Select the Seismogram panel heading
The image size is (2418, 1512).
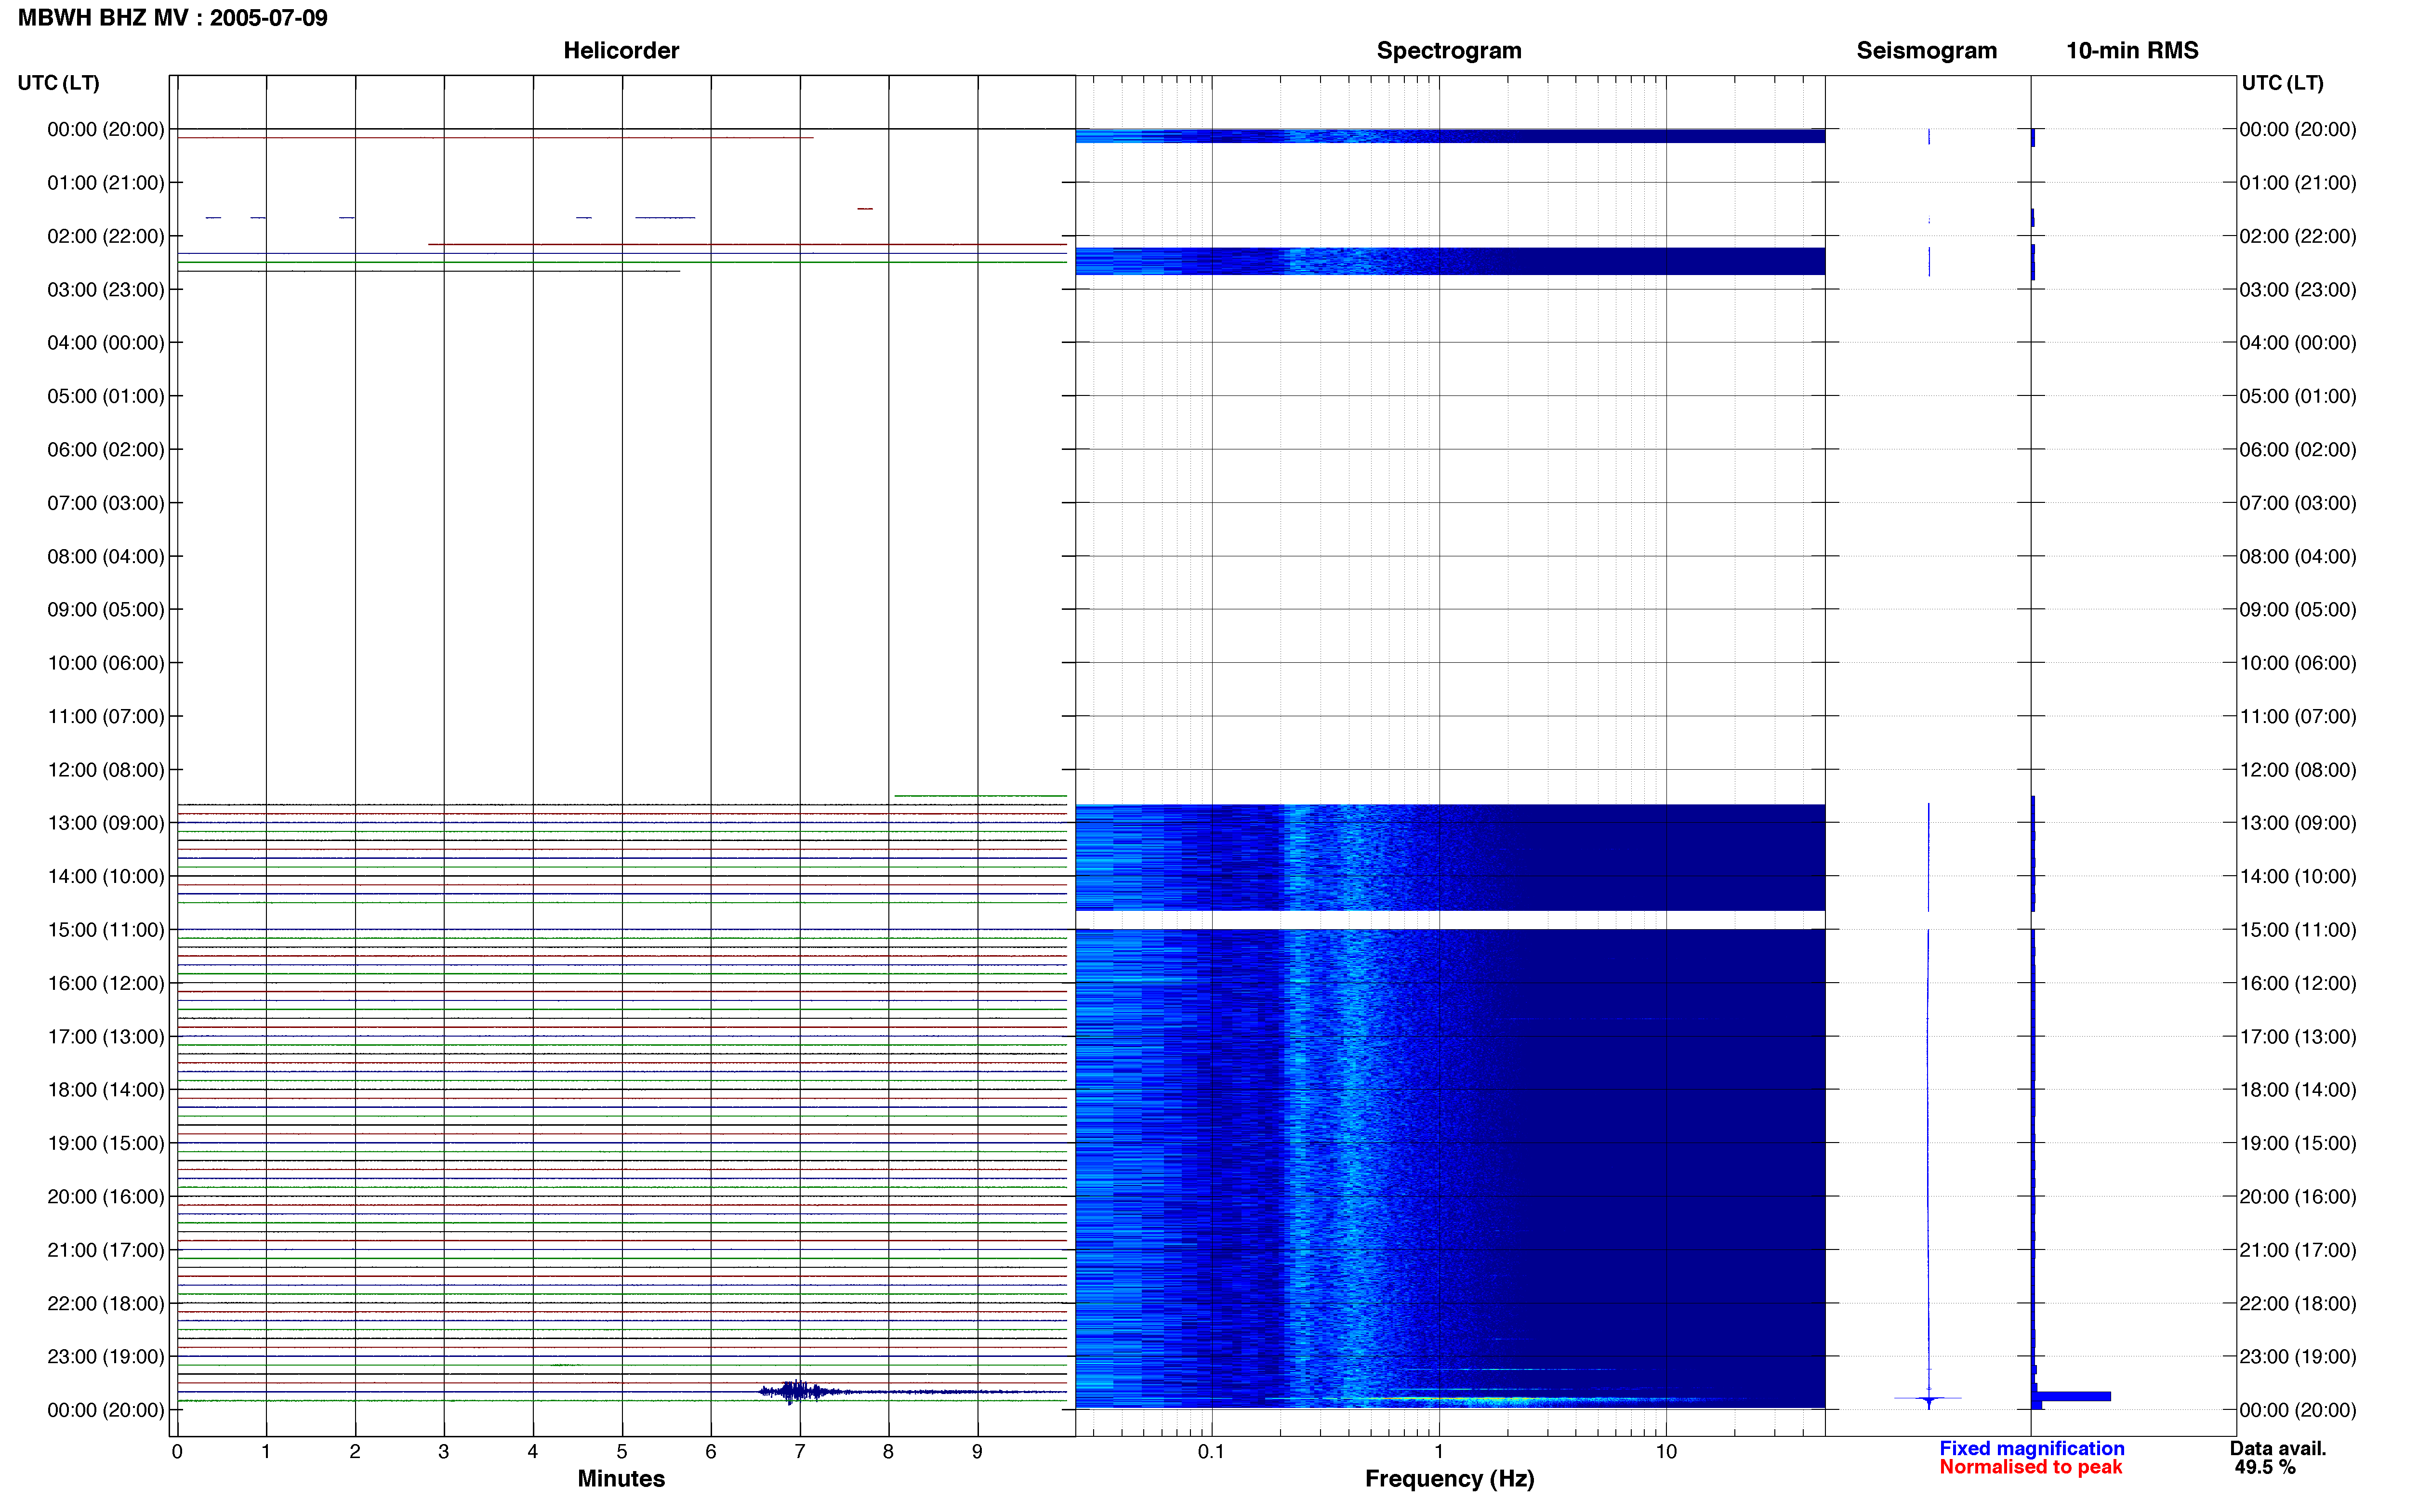pyautogui.click(x=1926, y=51)
